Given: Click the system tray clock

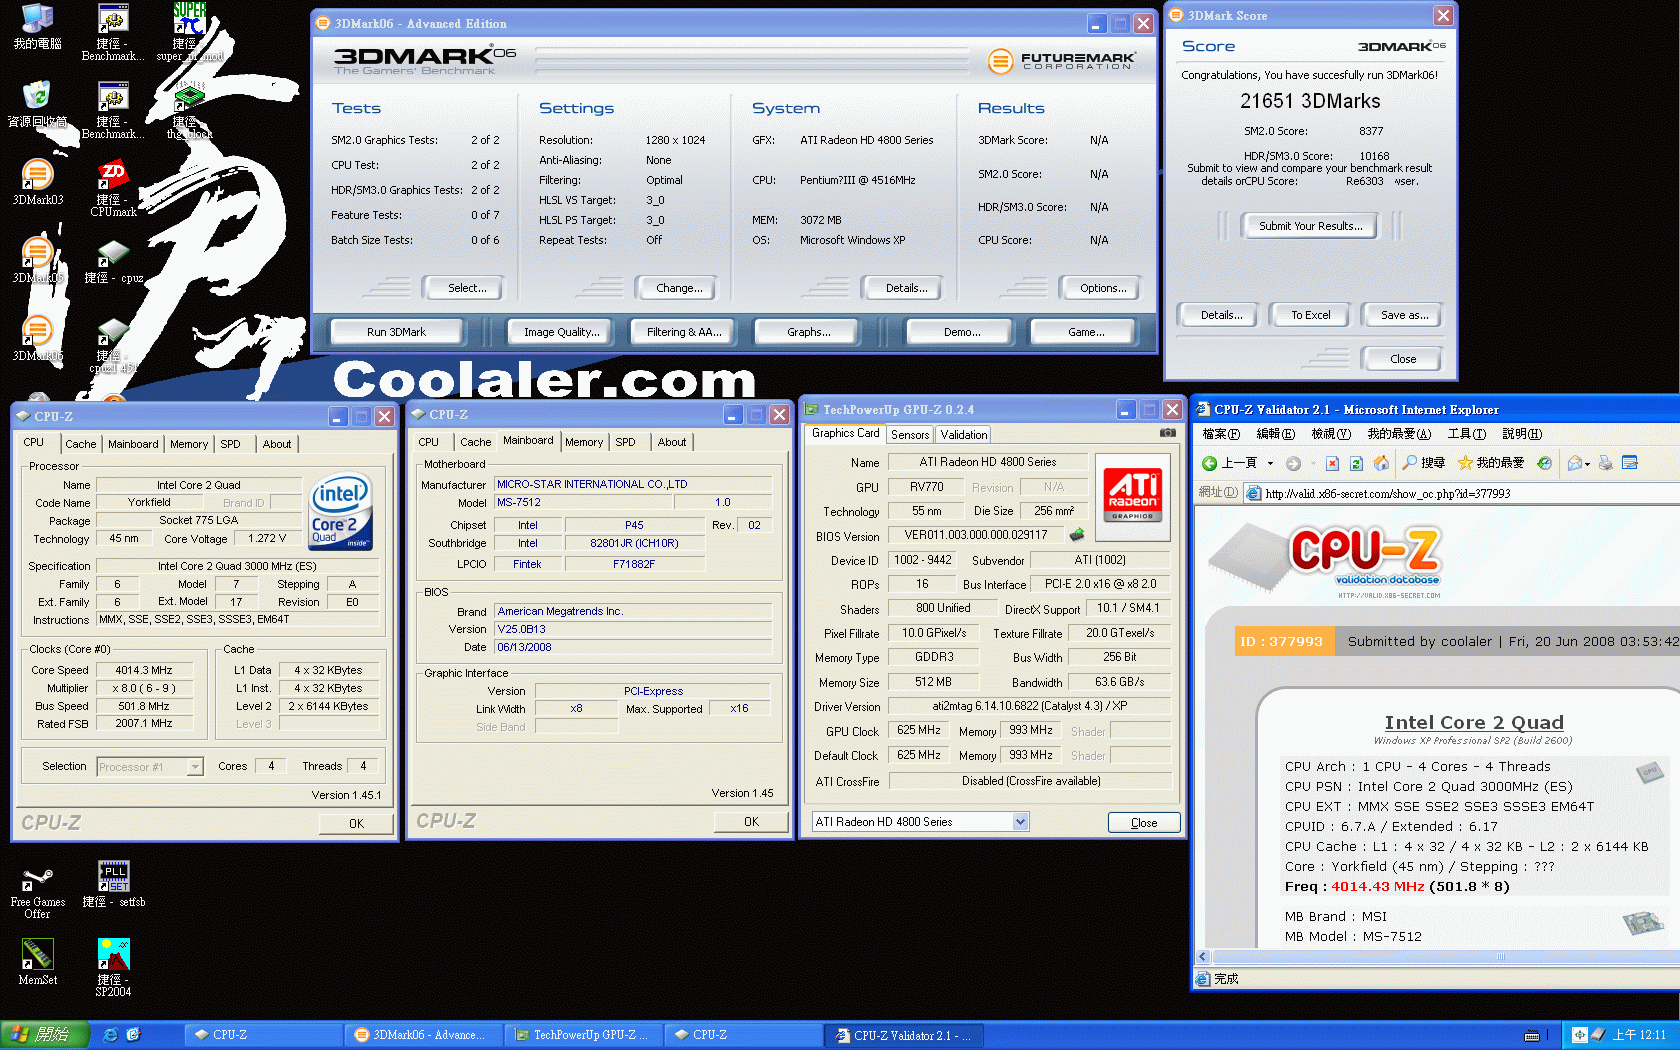Looking at the screenshot, I should [1639, 1035].
